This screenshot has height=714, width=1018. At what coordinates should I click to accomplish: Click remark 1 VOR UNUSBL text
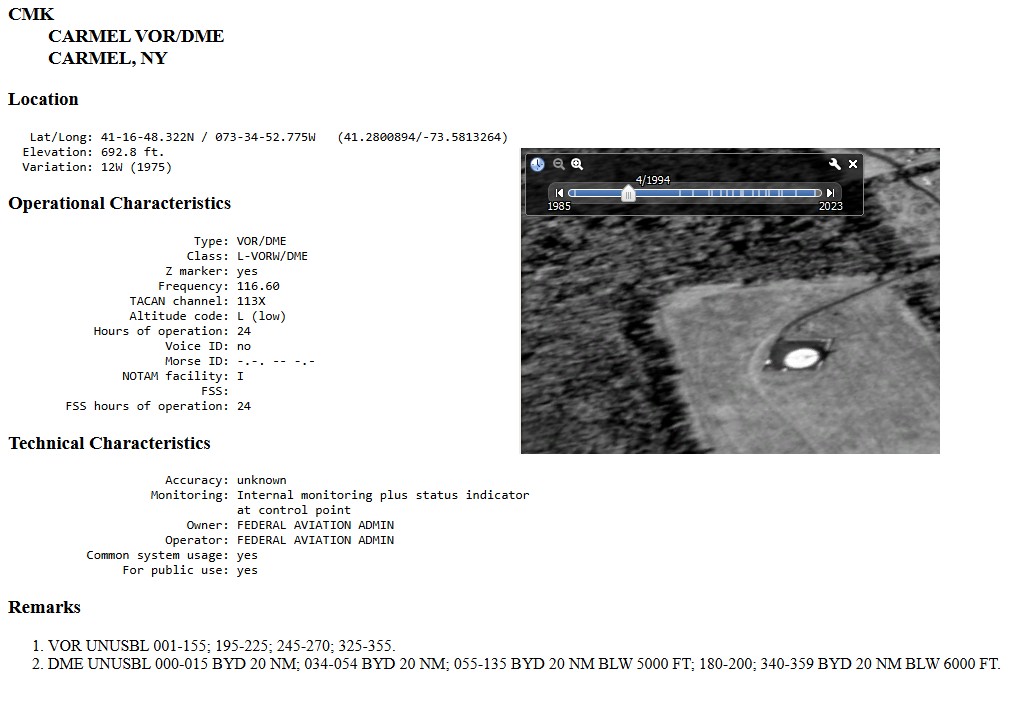point(221,646)
